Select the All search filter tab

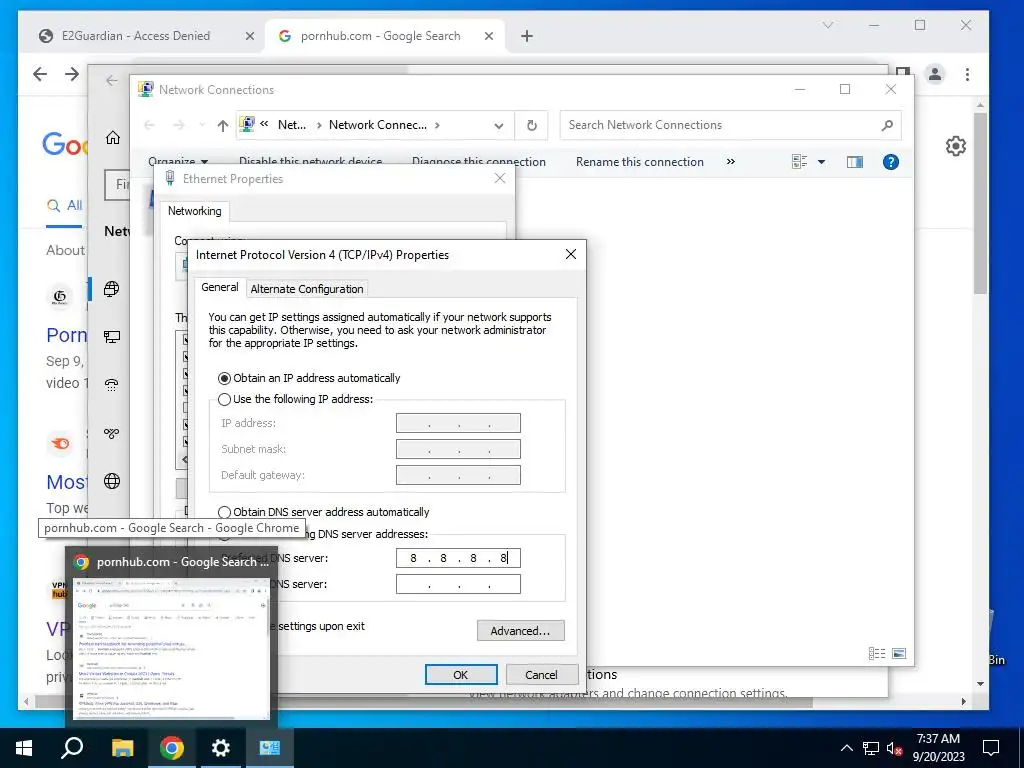click(x=65, y=206)
